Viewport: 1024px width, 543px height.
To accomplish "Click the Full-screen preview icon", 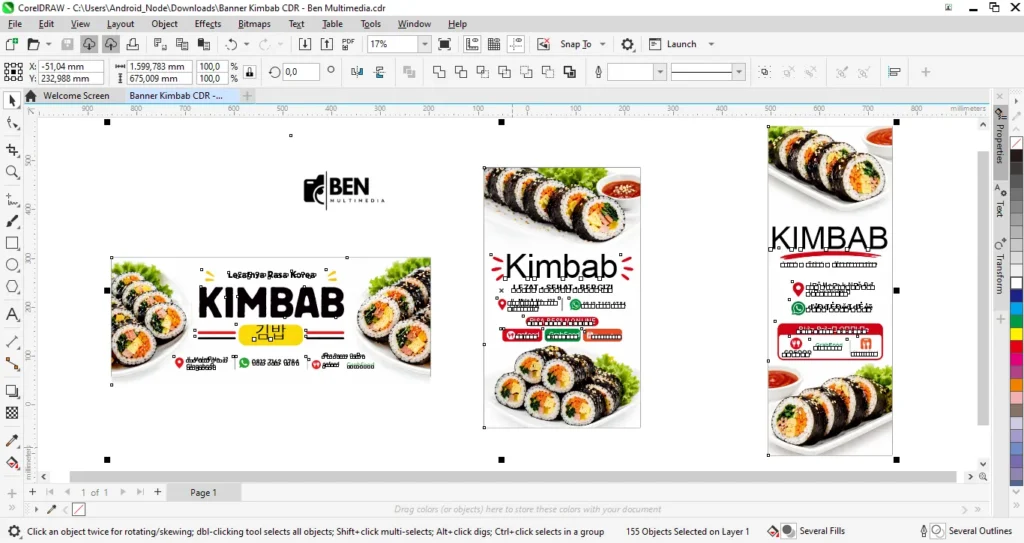I will pos(444,44).
